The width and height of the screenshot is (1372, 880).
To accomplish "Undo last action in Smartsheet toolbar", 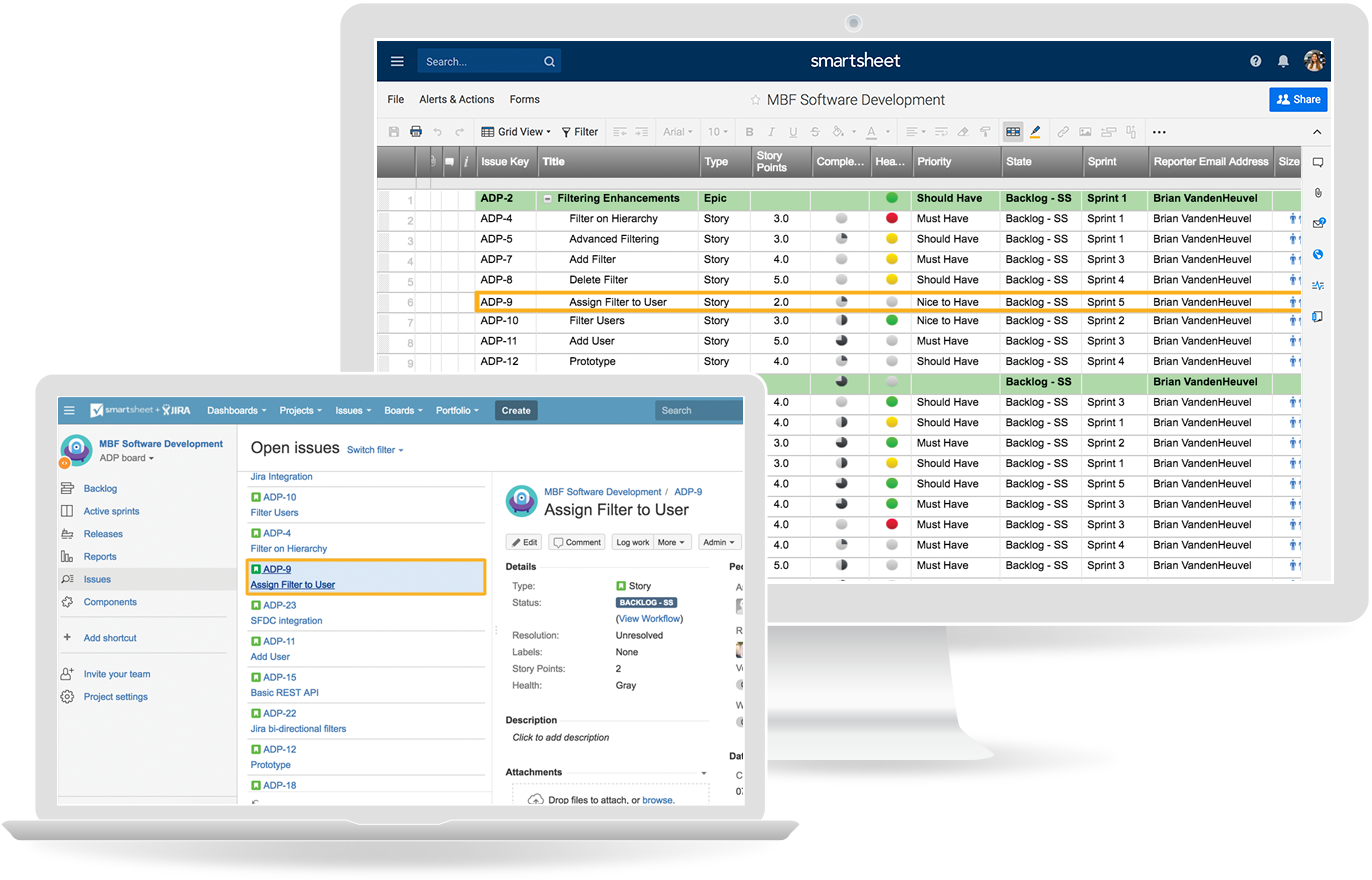I will [438, 131].
